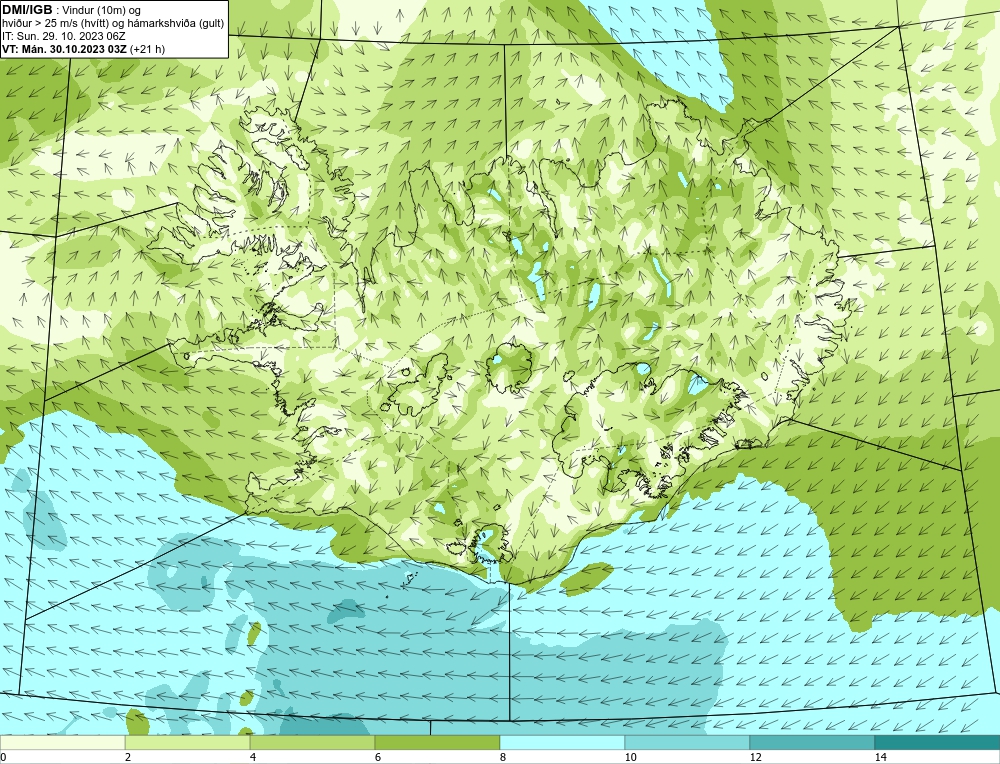
Task: Click the 'hviður > 25 m/s (hvítt)' legend line
Action: [57, 24]
